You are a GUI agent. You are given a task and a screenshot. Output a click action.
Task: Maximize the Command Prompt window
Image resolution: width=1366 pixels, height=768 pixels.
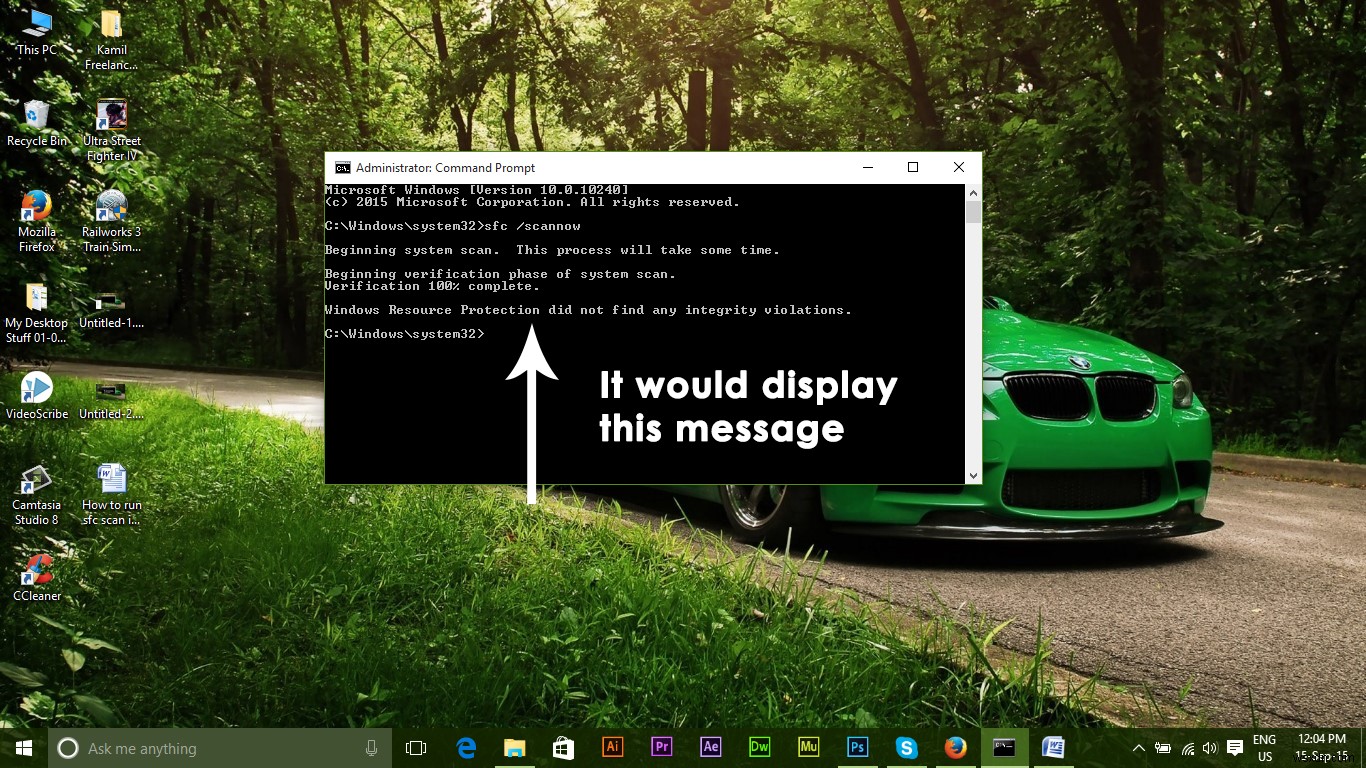[912, 168]
